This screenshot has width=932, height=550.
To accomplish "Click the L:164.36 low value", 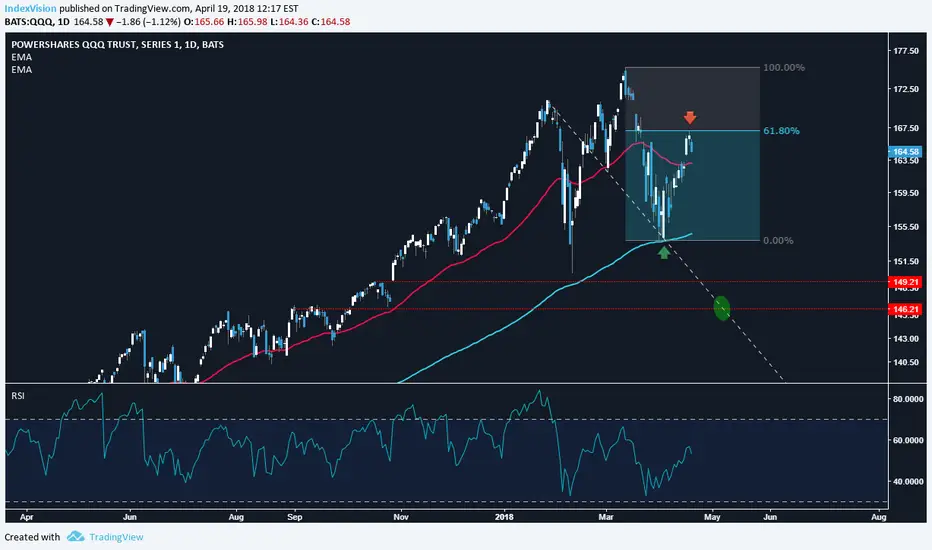I will pyautogui.click(x=289, y=22).
